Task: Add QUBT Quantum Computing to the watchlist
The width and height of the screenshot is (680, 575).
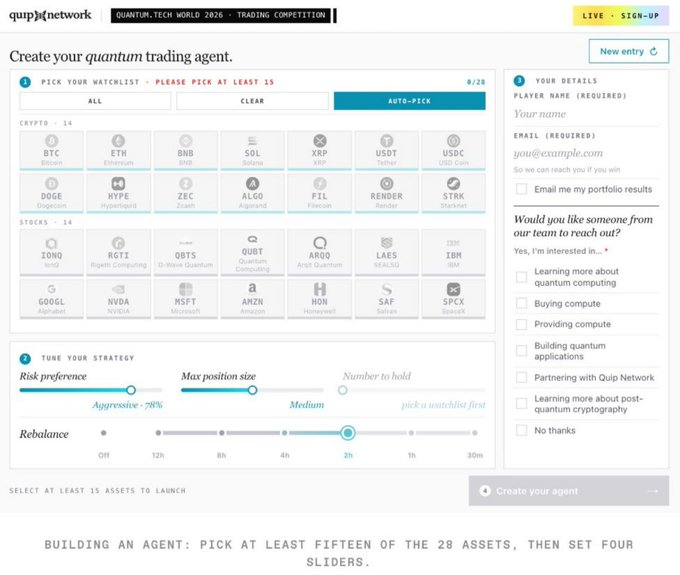Action: 252,253
